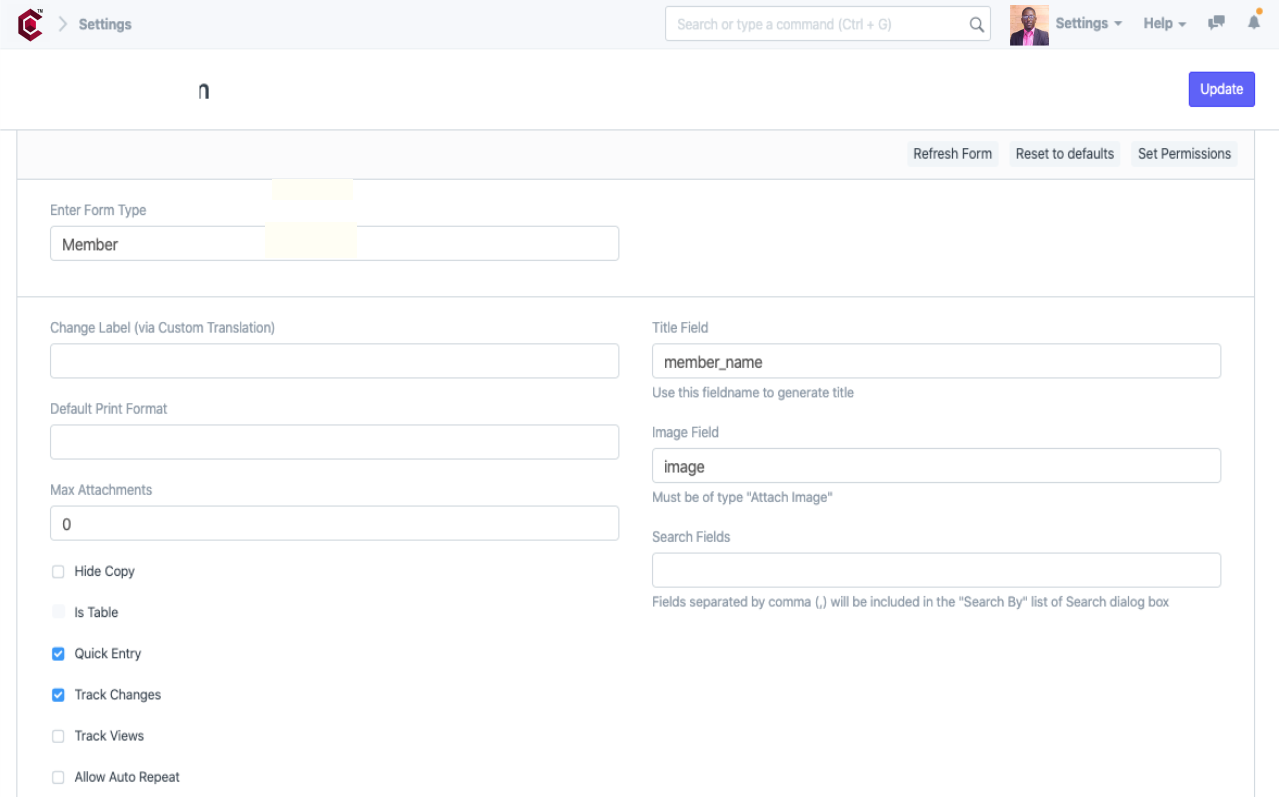Image resolution: width=1279 pixels, height=797 pixels.
Task: Click the Update button
Action: point(1221,89)
